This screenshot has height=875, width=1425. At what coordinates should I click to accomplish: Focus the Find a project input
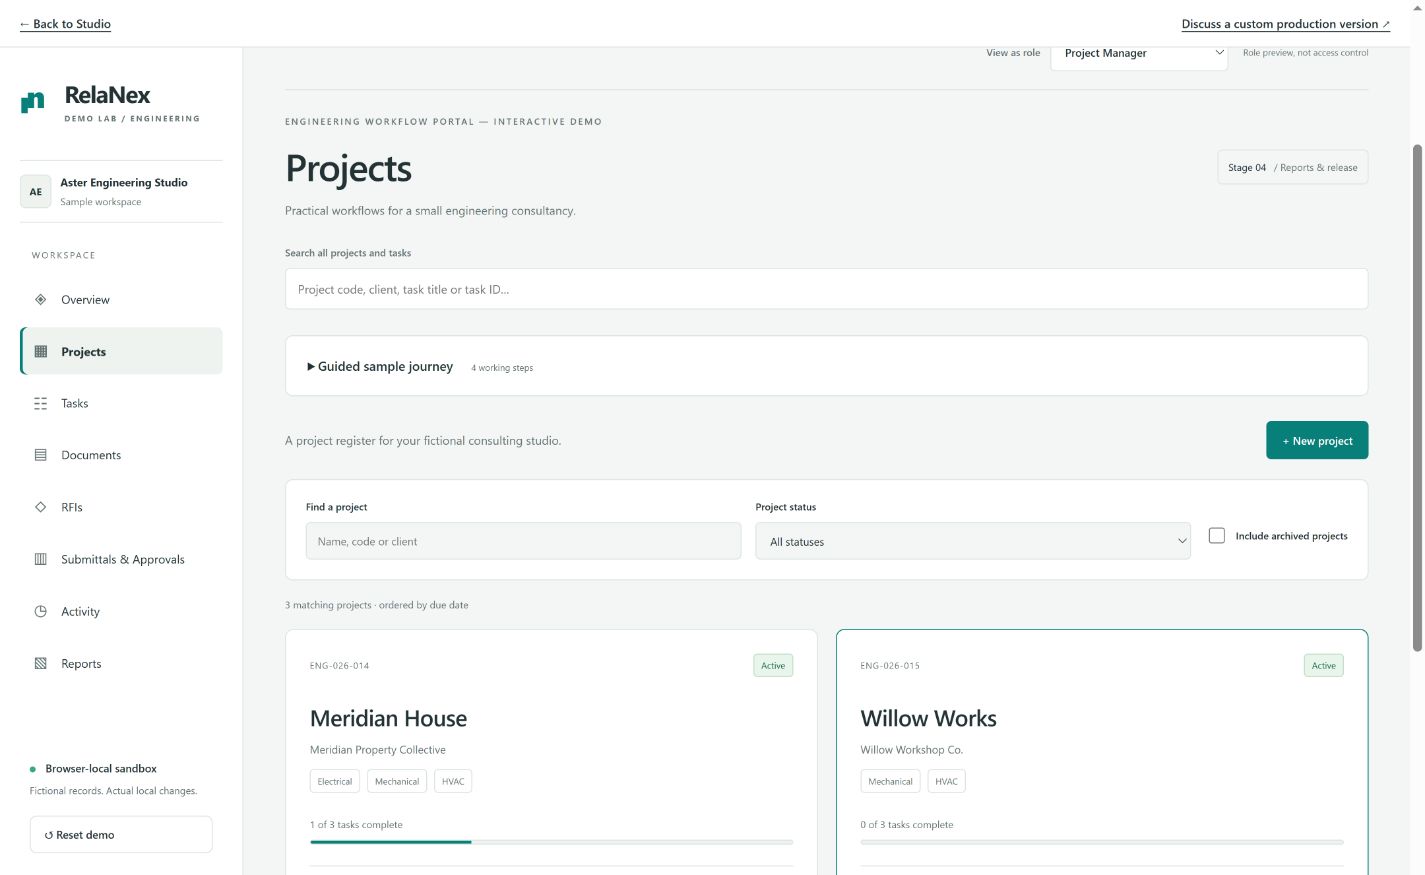(x=523, y=541)
